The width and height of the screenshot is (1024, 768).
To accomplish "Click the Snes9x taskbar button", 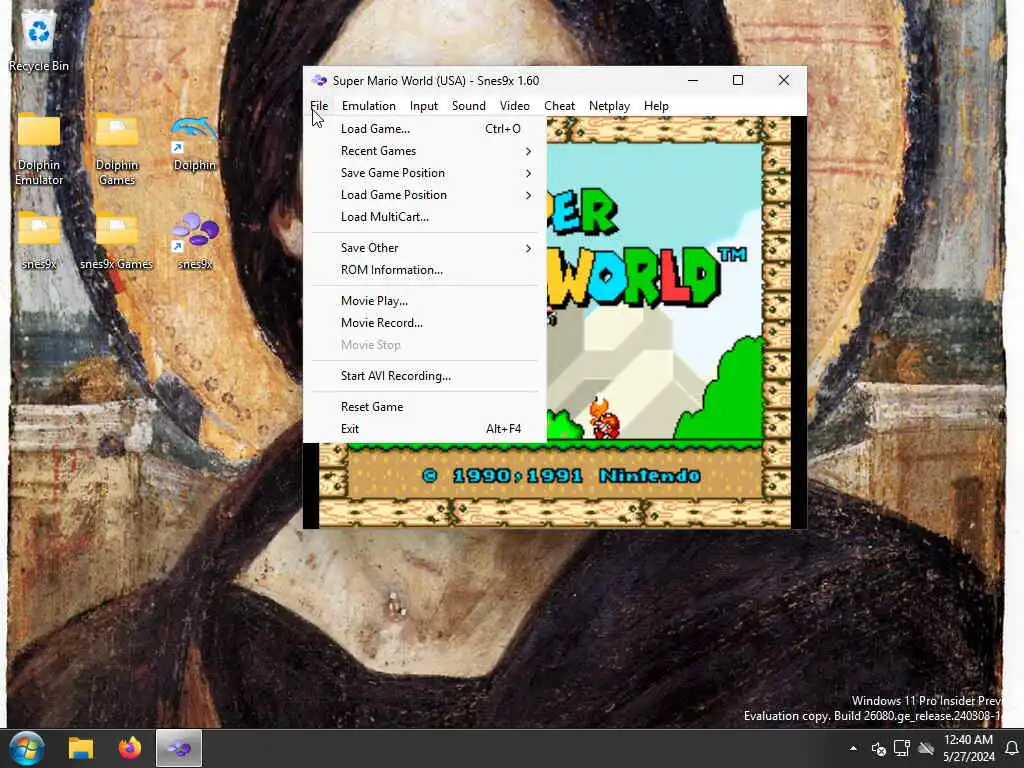I will [x=179, y=748].
